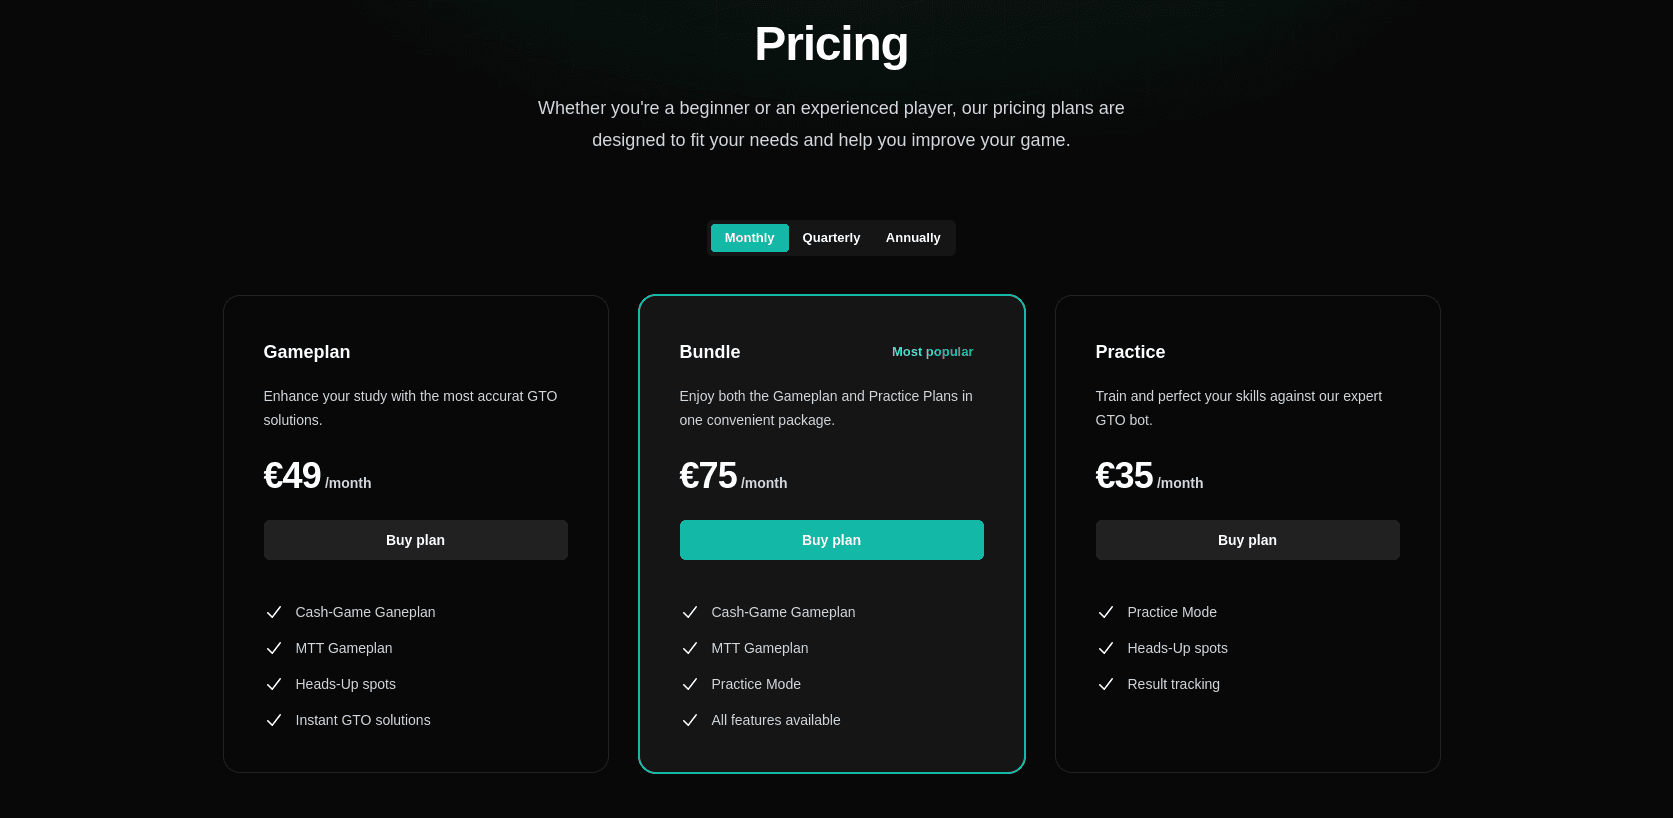Click the €49 /month price
Screen dimensions: 1673x818
317,476
